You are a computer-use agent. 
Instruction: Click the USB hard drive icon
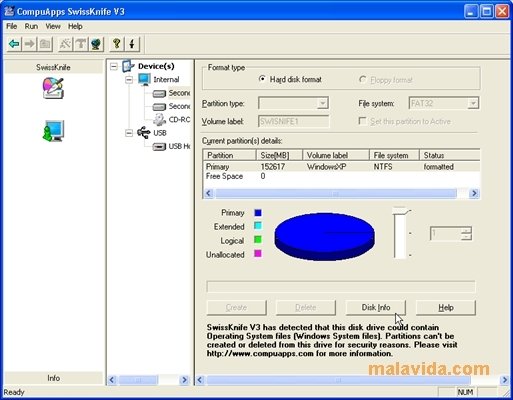[159, 147]
